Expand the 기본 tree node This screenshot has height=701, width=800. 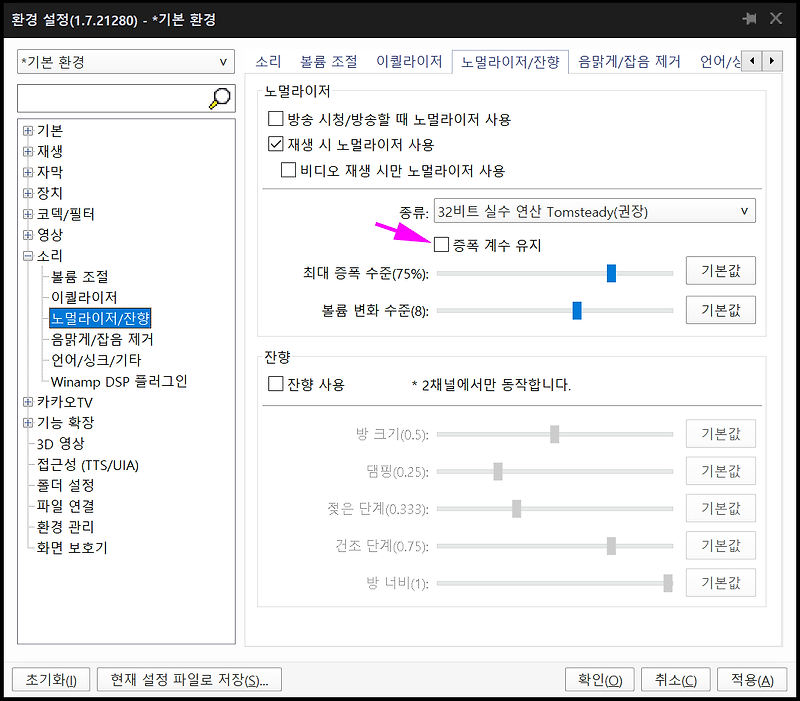coord(28,131)
